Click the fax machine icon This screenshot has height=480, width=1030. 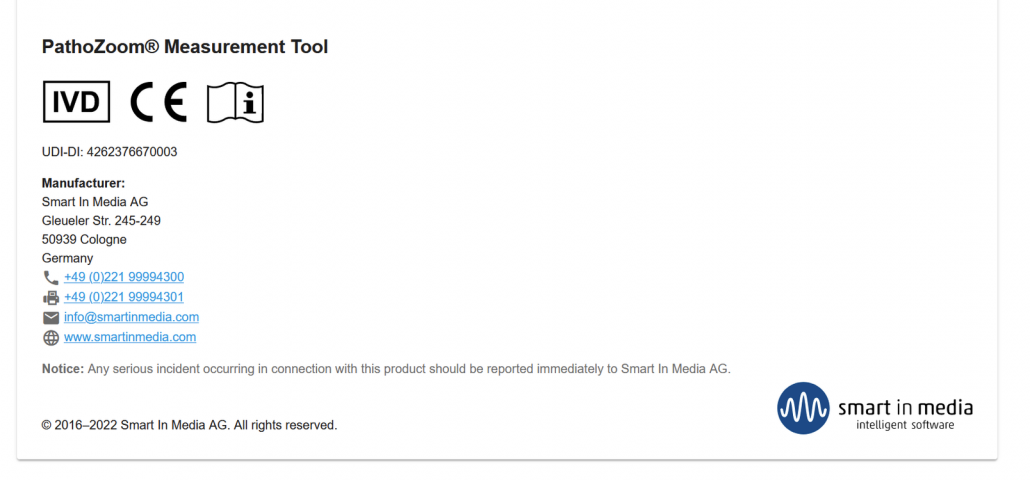[51, 298]
